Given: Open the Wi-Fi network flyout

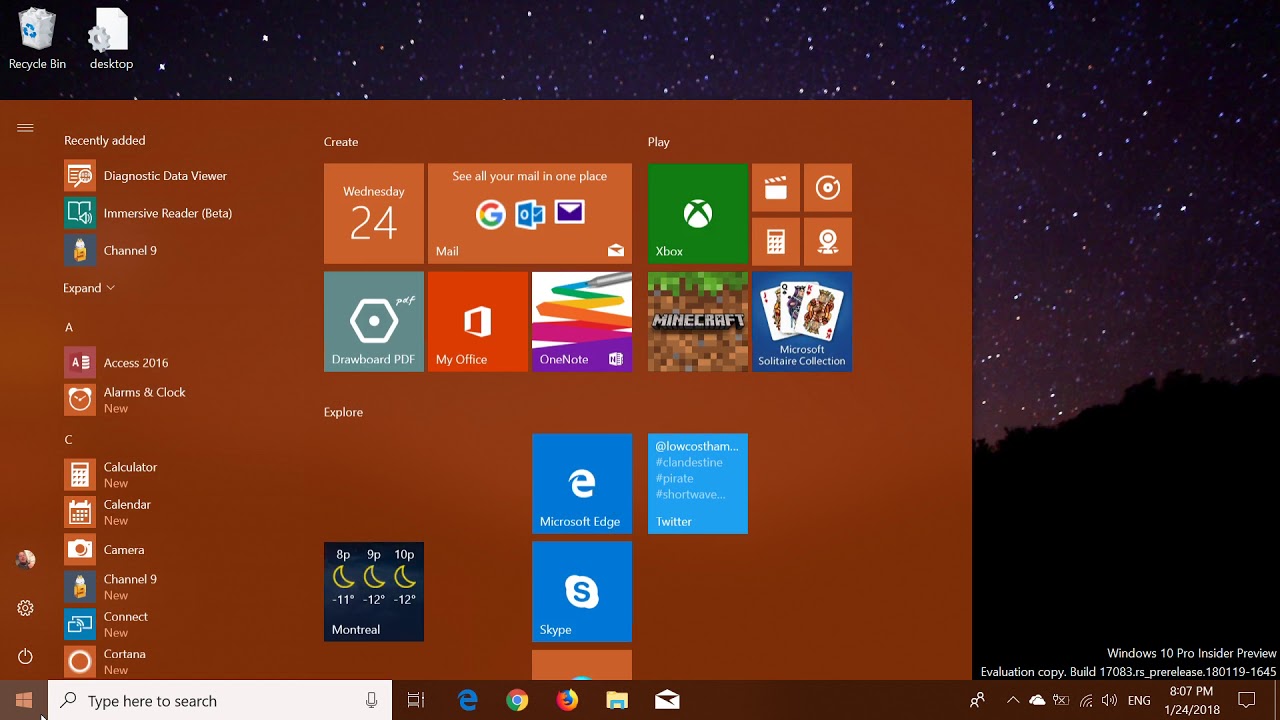Looking at the screenshot, I should pyautogui.click(x=1086, y=700).
